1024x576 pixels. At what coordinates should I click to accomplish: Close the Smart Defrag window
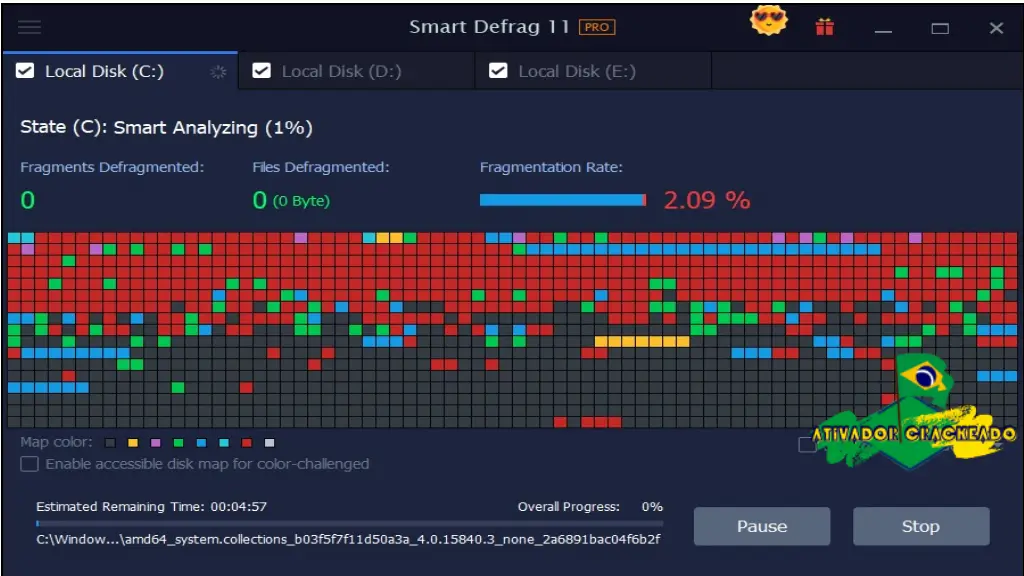[996, 28]
